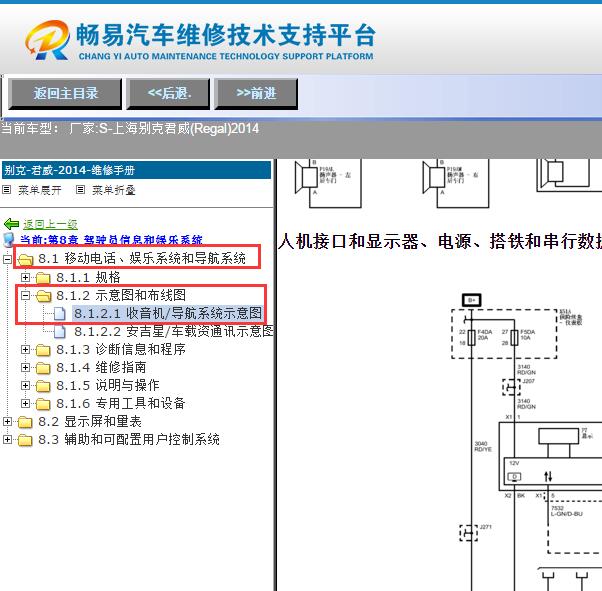602x591 pixels.
Task: Click the green back arrow icon
Action: (11, 224)
